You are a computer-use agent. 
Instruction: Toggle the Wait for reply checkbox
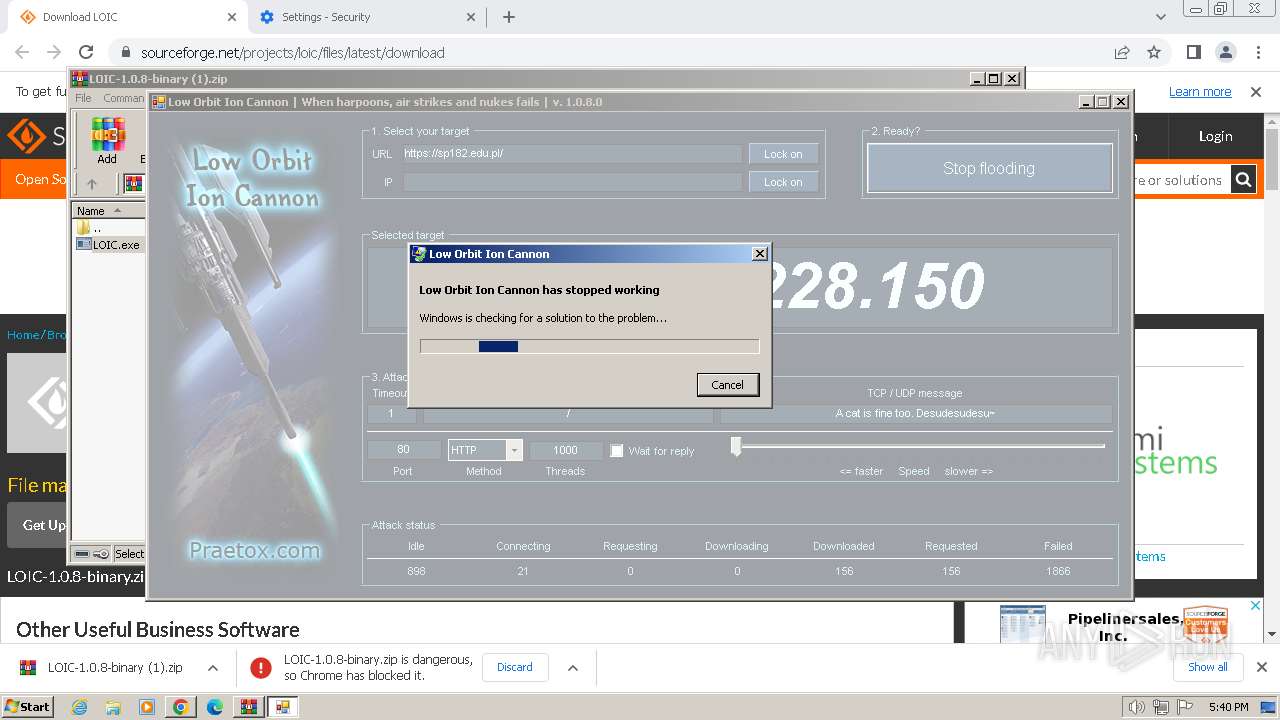(617, 451)
